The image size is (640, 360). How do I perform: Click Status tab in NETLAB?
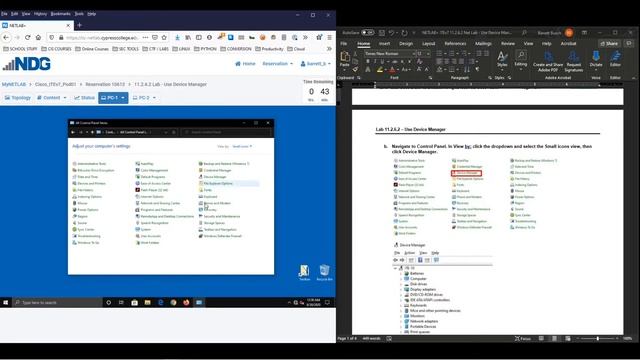84,98
